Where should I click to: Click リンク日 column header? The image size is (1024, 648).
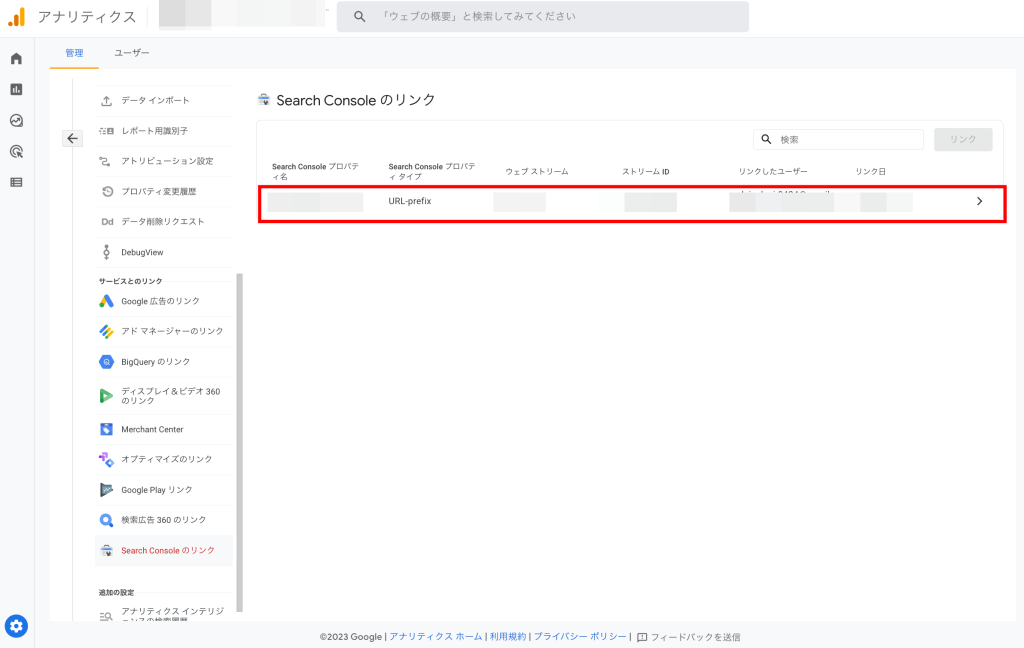[871, 172]
